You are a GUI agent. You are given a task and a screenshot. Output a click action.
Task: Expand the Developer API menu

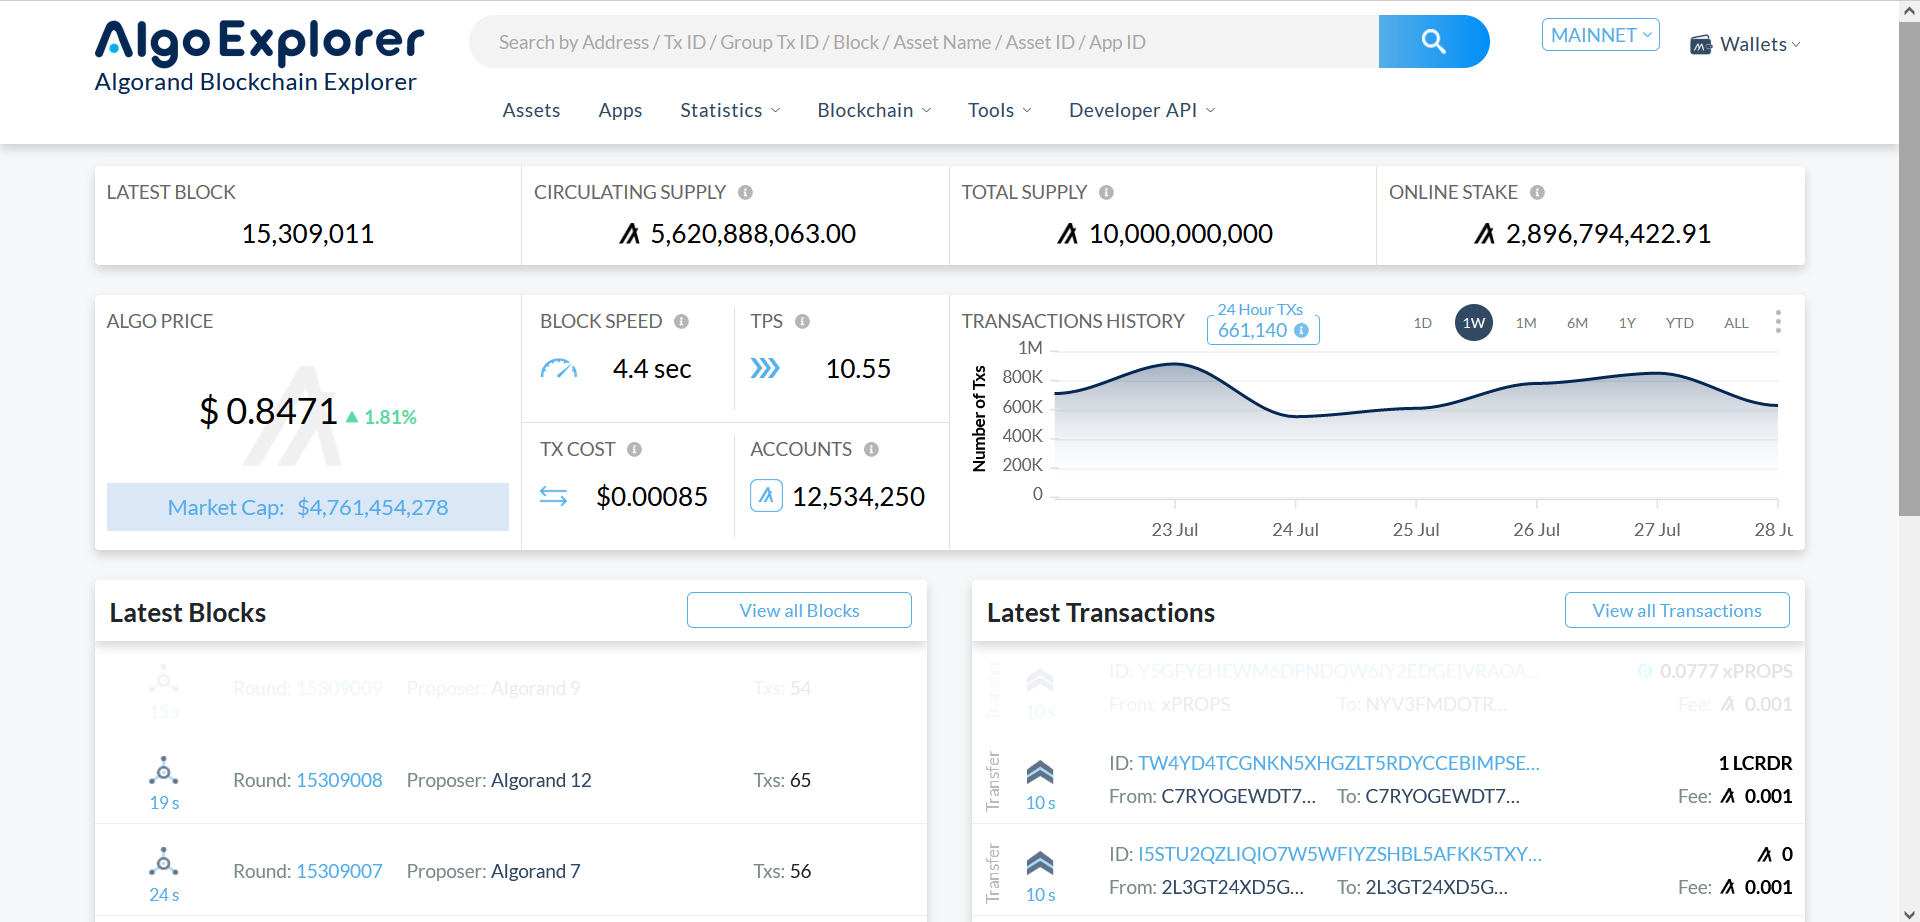pyautogui.click(x=1142, y=110)
